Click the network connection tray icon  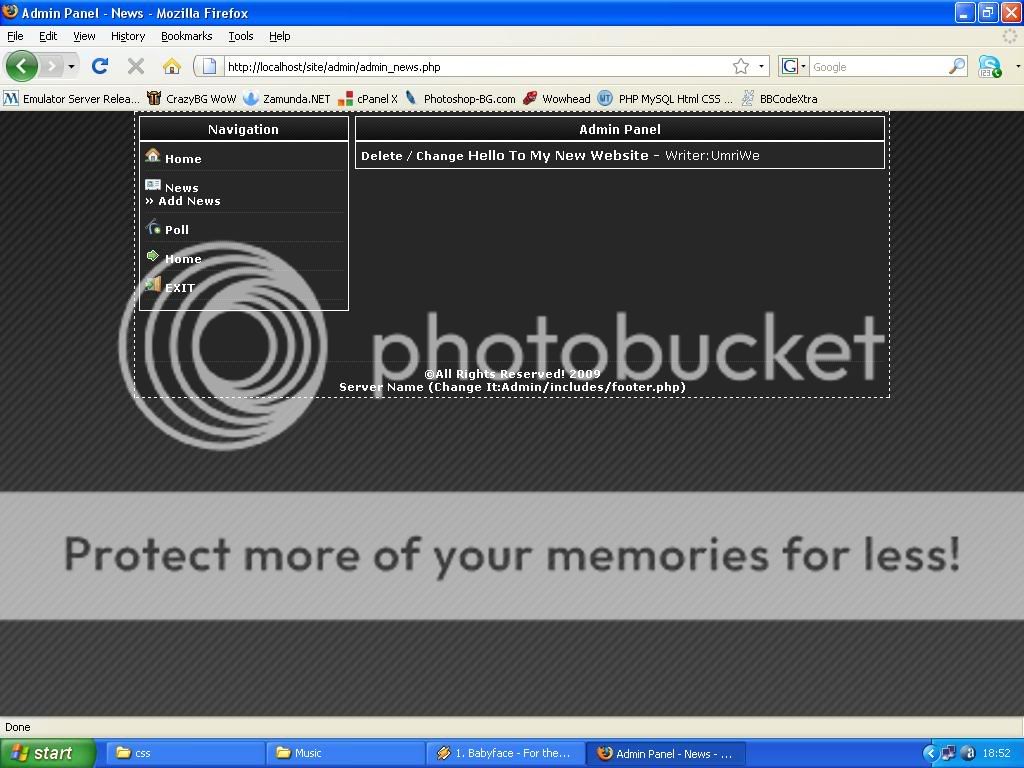tap(948, 753)
